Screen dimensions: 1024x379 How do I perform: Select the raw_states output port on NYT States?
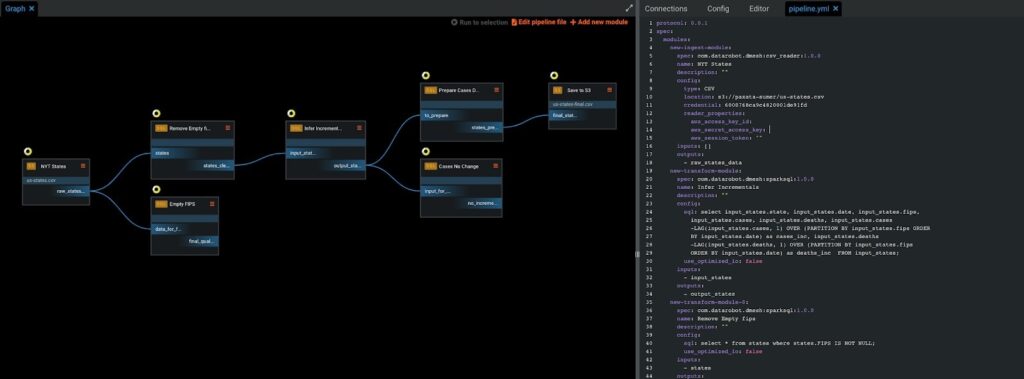pyautogui.click(x=71, y=191)
